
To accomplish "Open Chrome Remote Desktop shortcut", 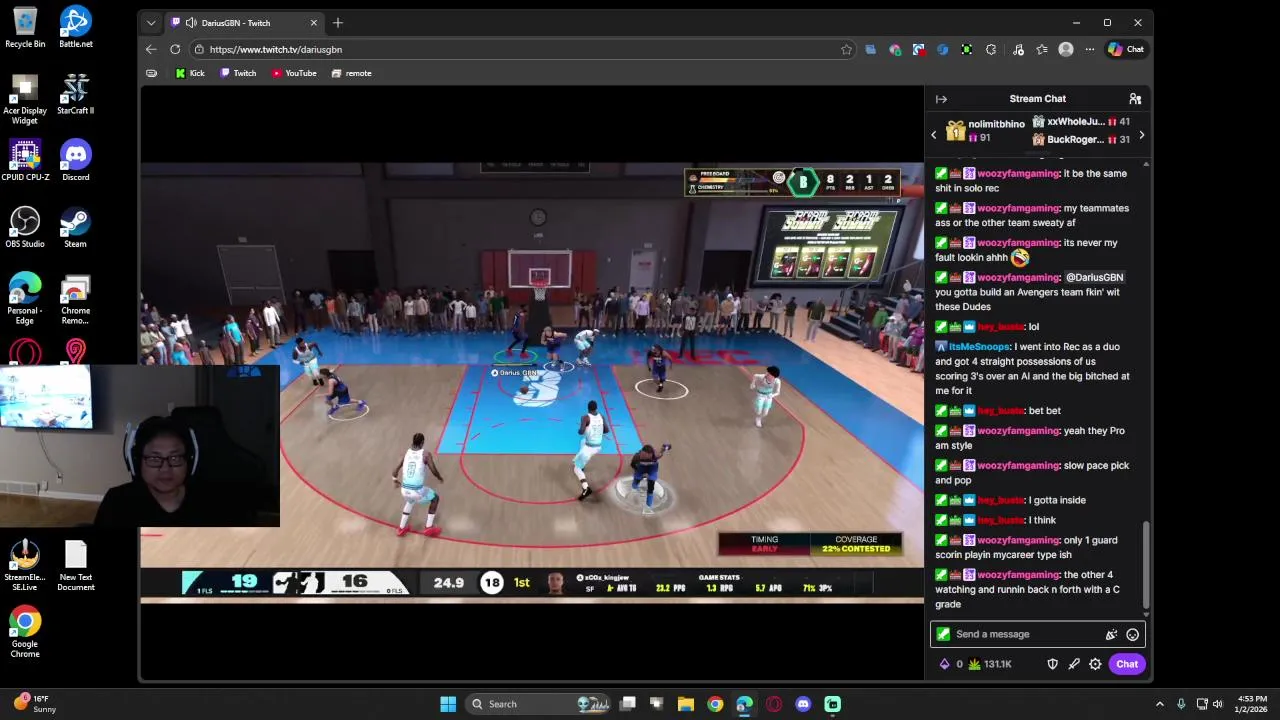I will tap(76, 300).
